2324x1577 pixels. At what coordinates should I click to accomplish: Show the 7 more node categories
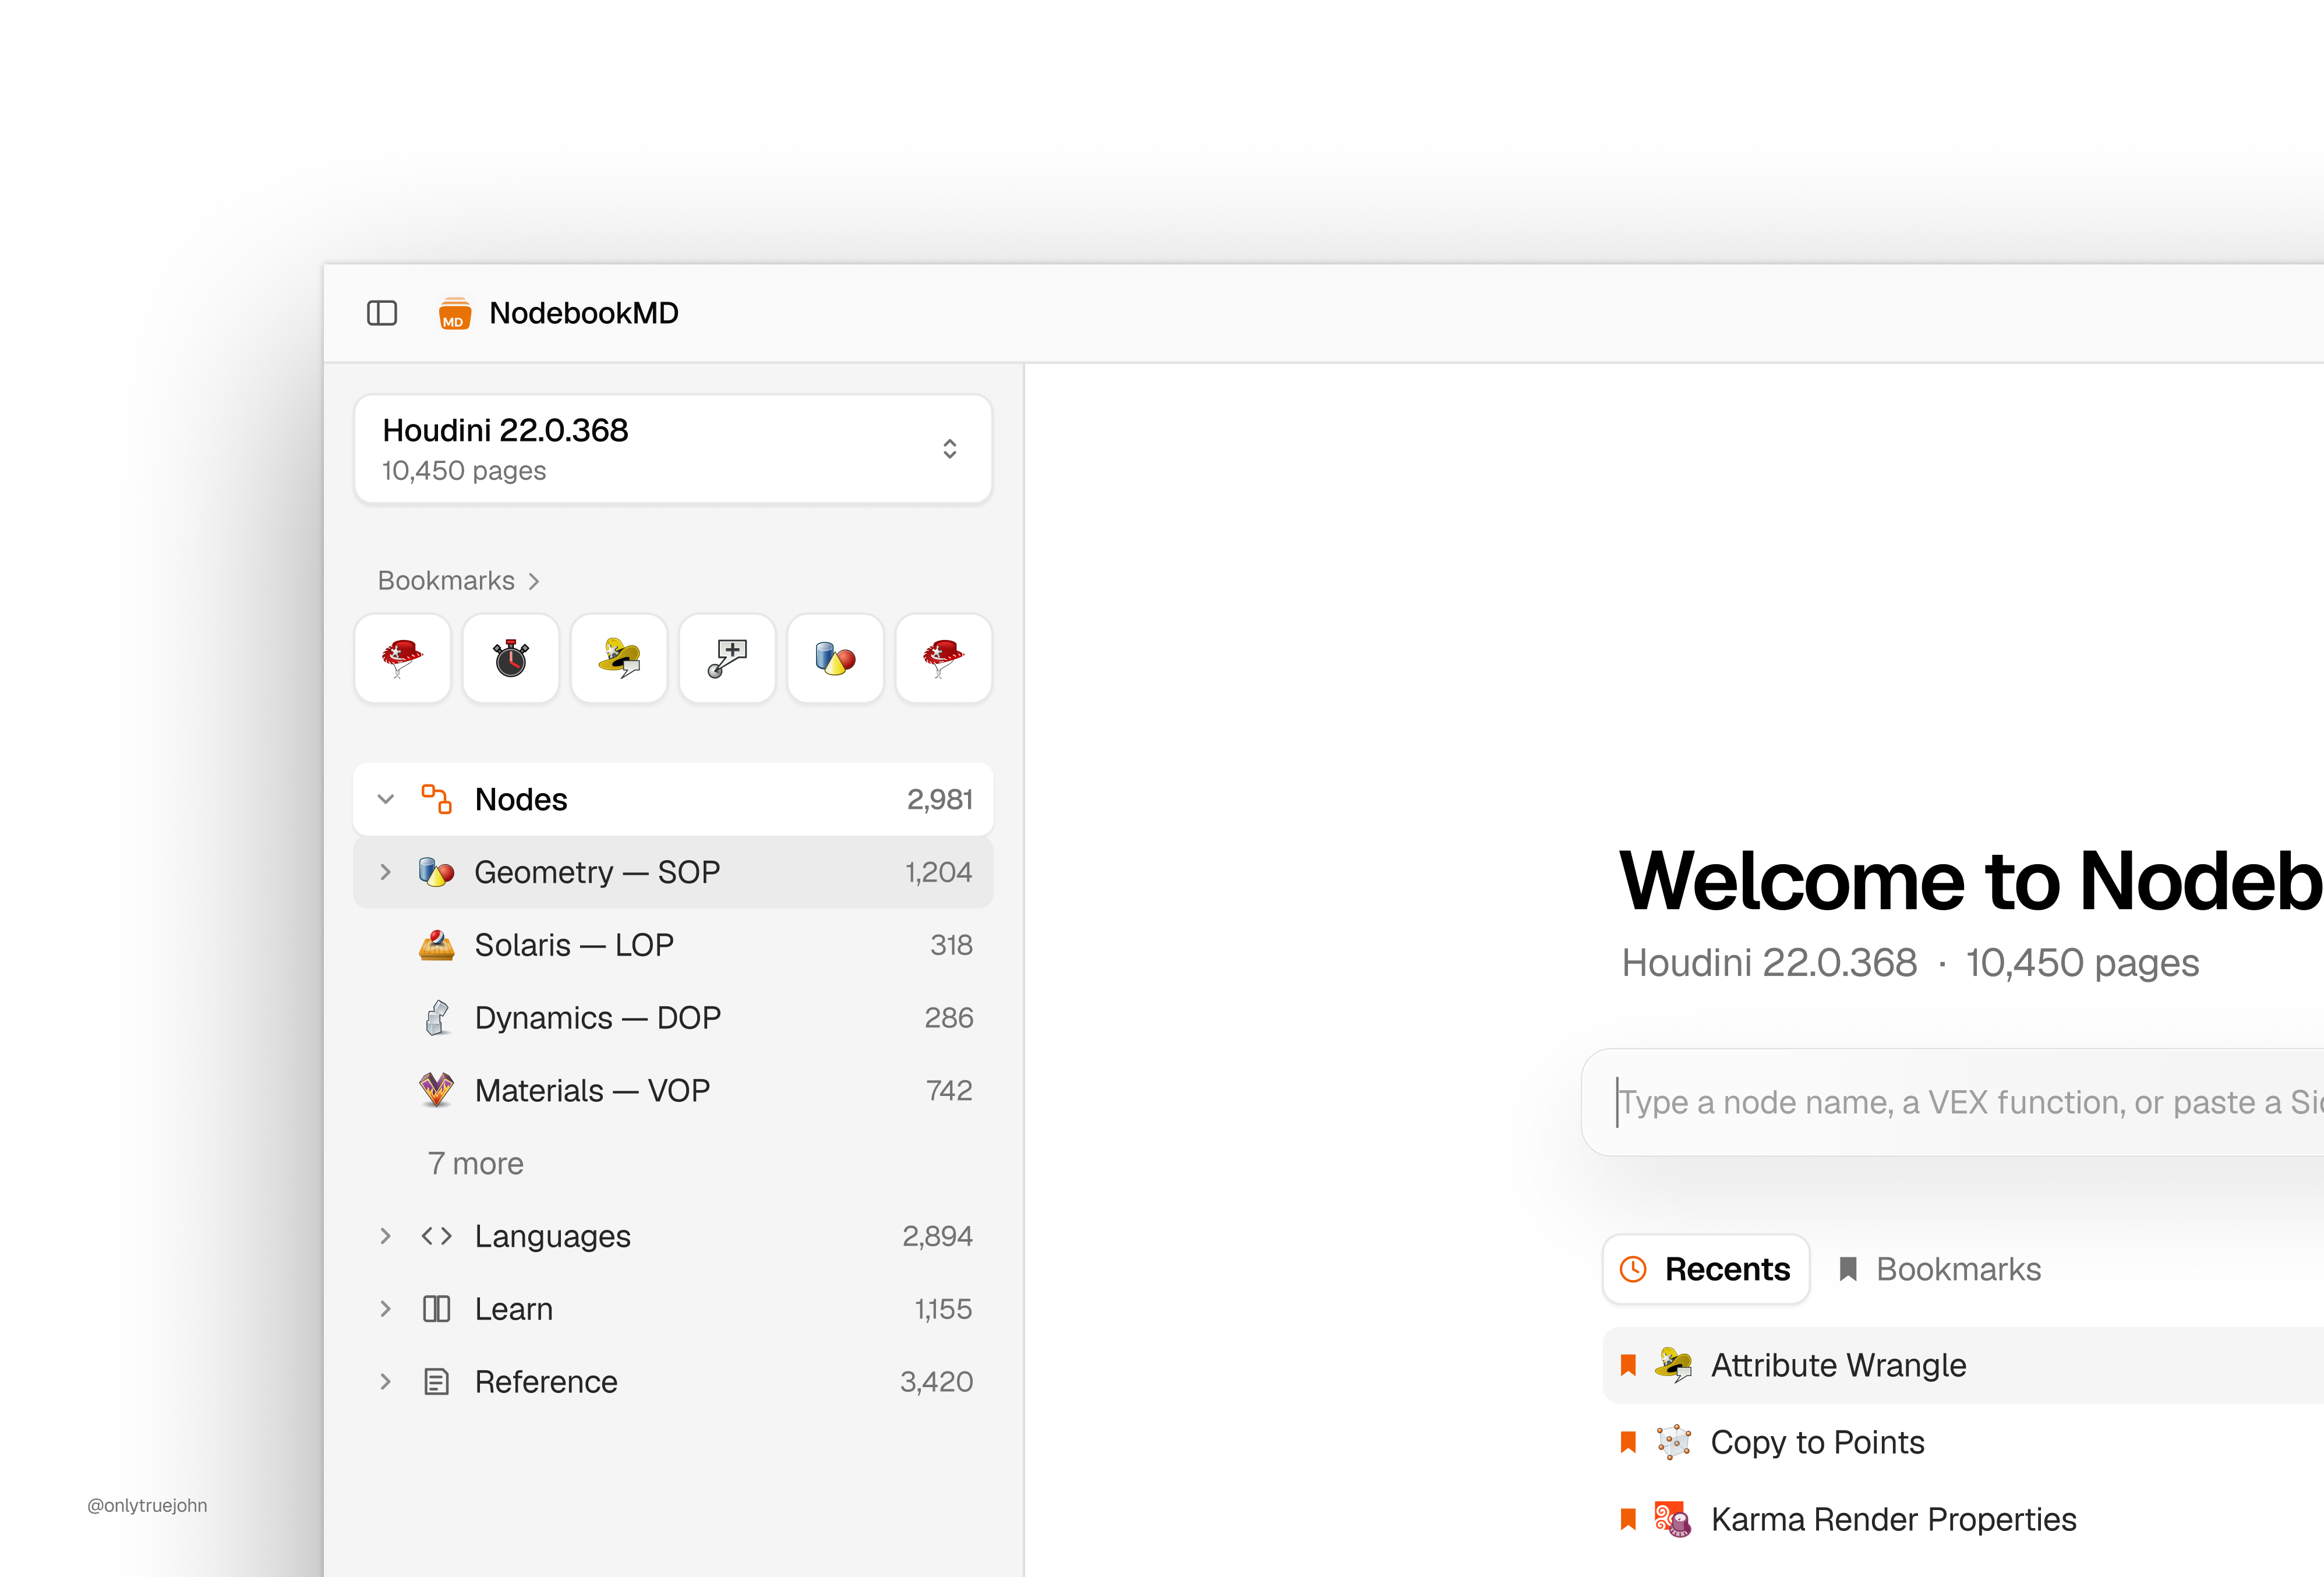[476, 1163]
